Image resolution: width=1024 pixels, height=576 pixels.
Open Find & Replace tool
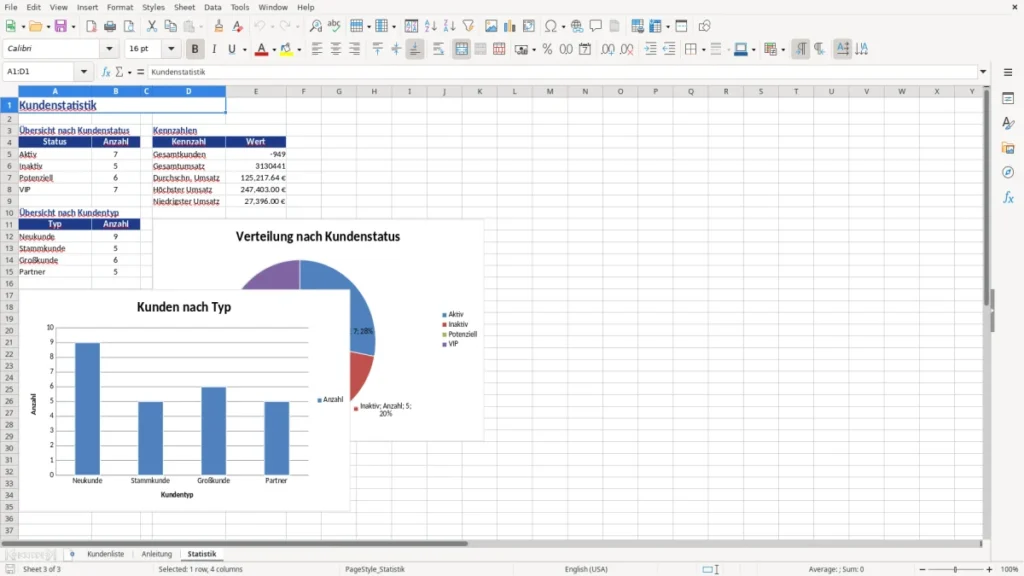[x=315, y=26]
